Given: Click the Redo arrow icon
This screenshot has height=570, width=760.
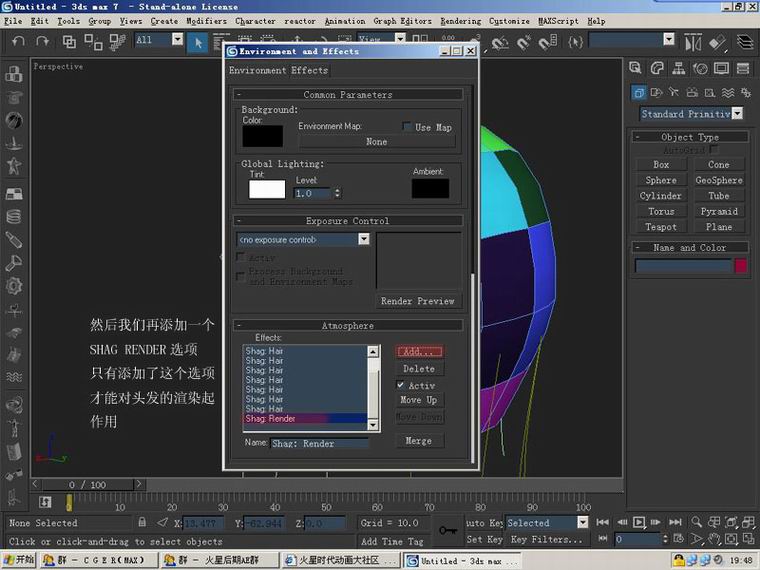Looking at the screenshot, I should (x=42, y=42).
